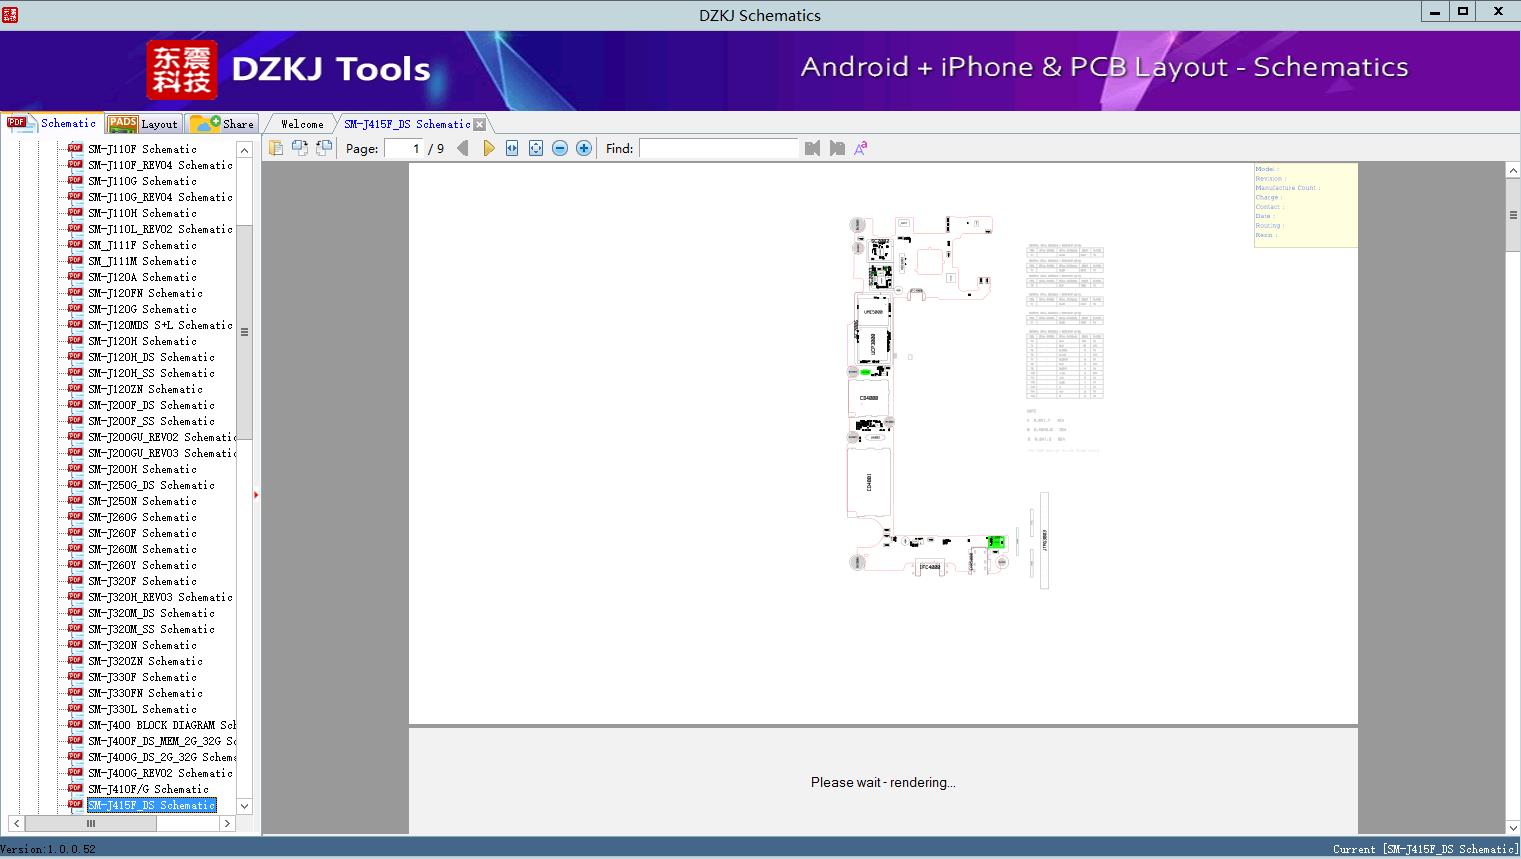Viewport: 1521px width, 859px height.
Task: Select SM-J320M_DS Schematic entry
Action: point(151,613)
